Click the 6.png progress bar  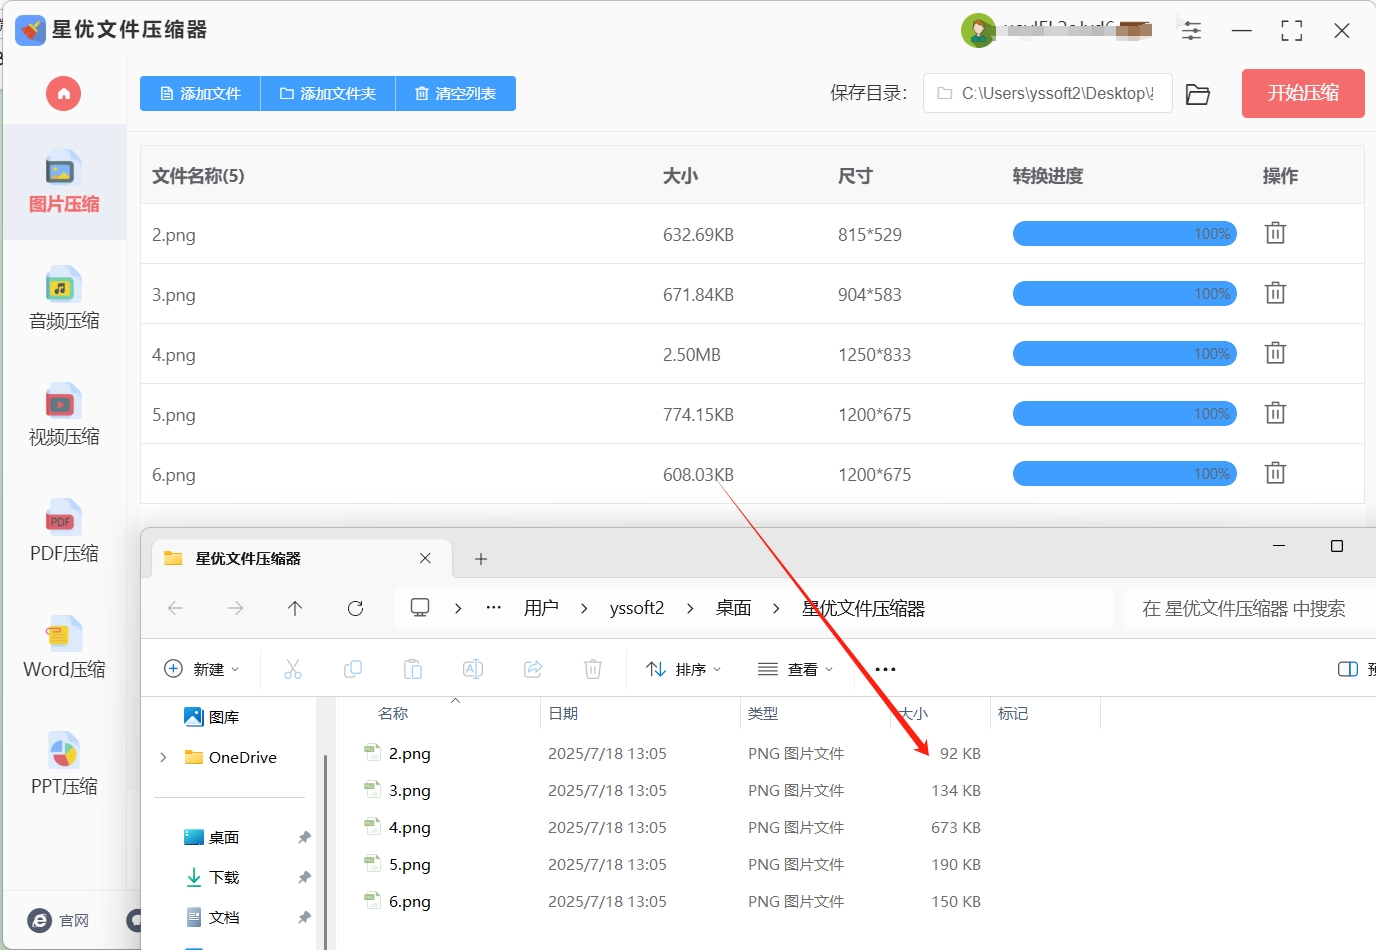point(1125,474)
